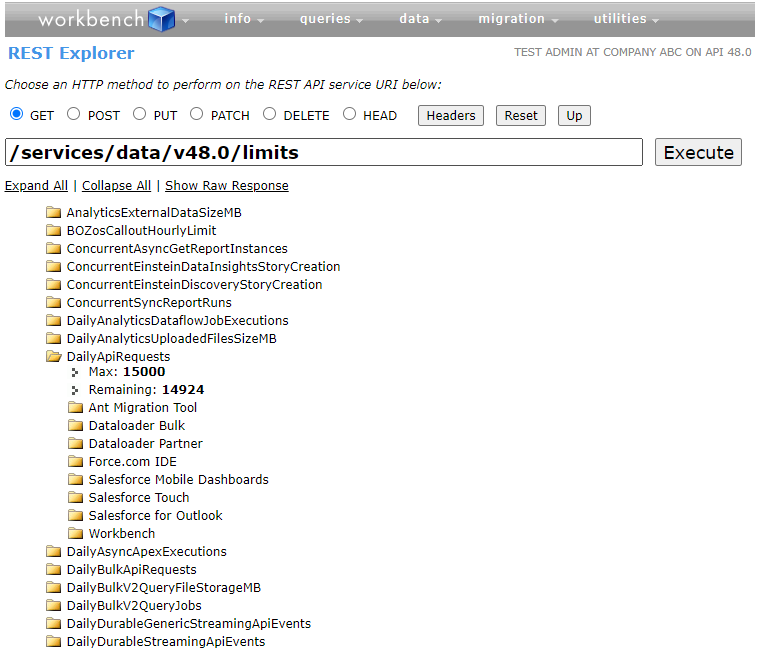Click the Salesforce Touch label

pos(139,498)
